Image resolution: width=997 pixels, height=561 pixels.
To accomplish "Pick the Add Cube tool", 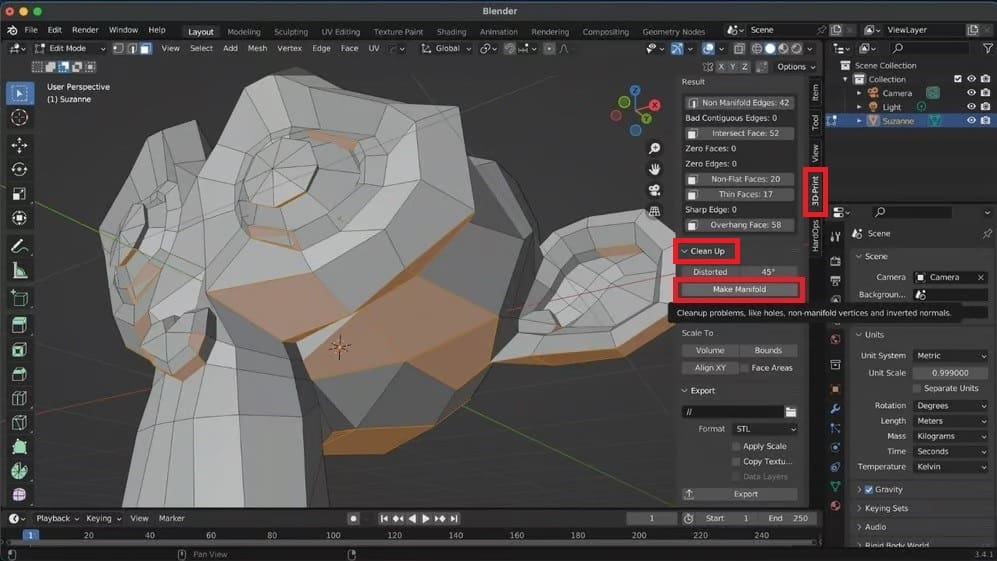I will [19, 298].
